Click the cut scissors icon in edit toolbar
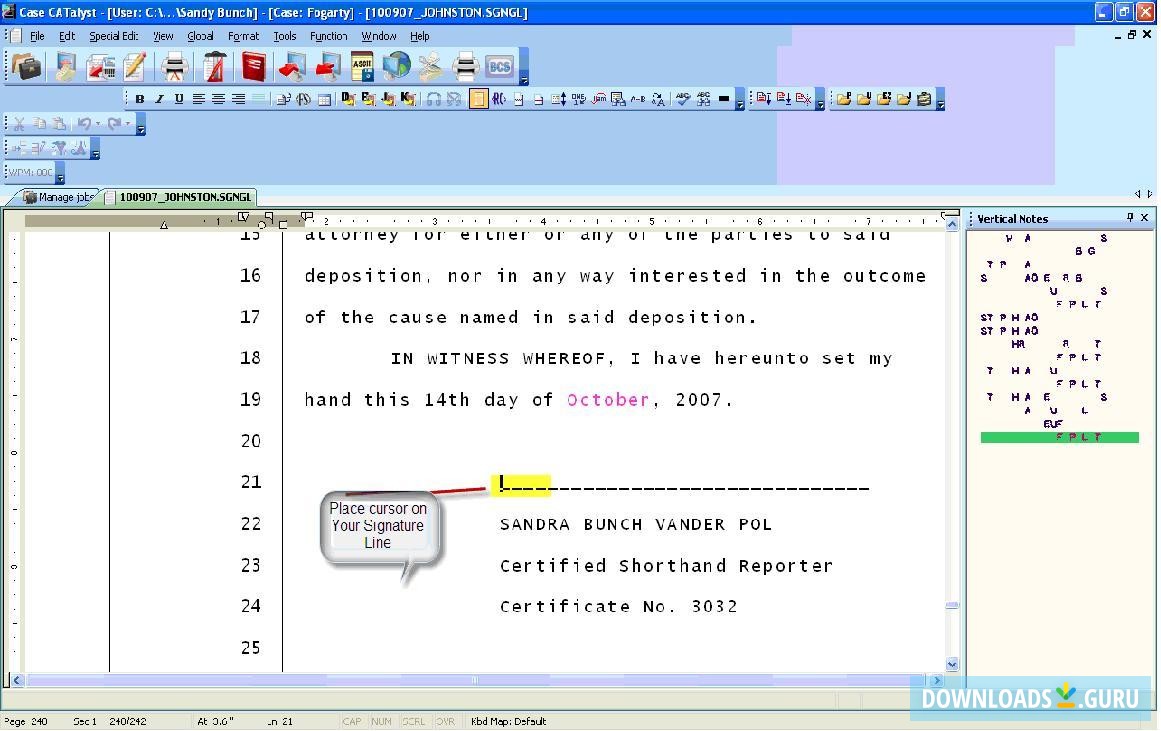 coord(19,124)
